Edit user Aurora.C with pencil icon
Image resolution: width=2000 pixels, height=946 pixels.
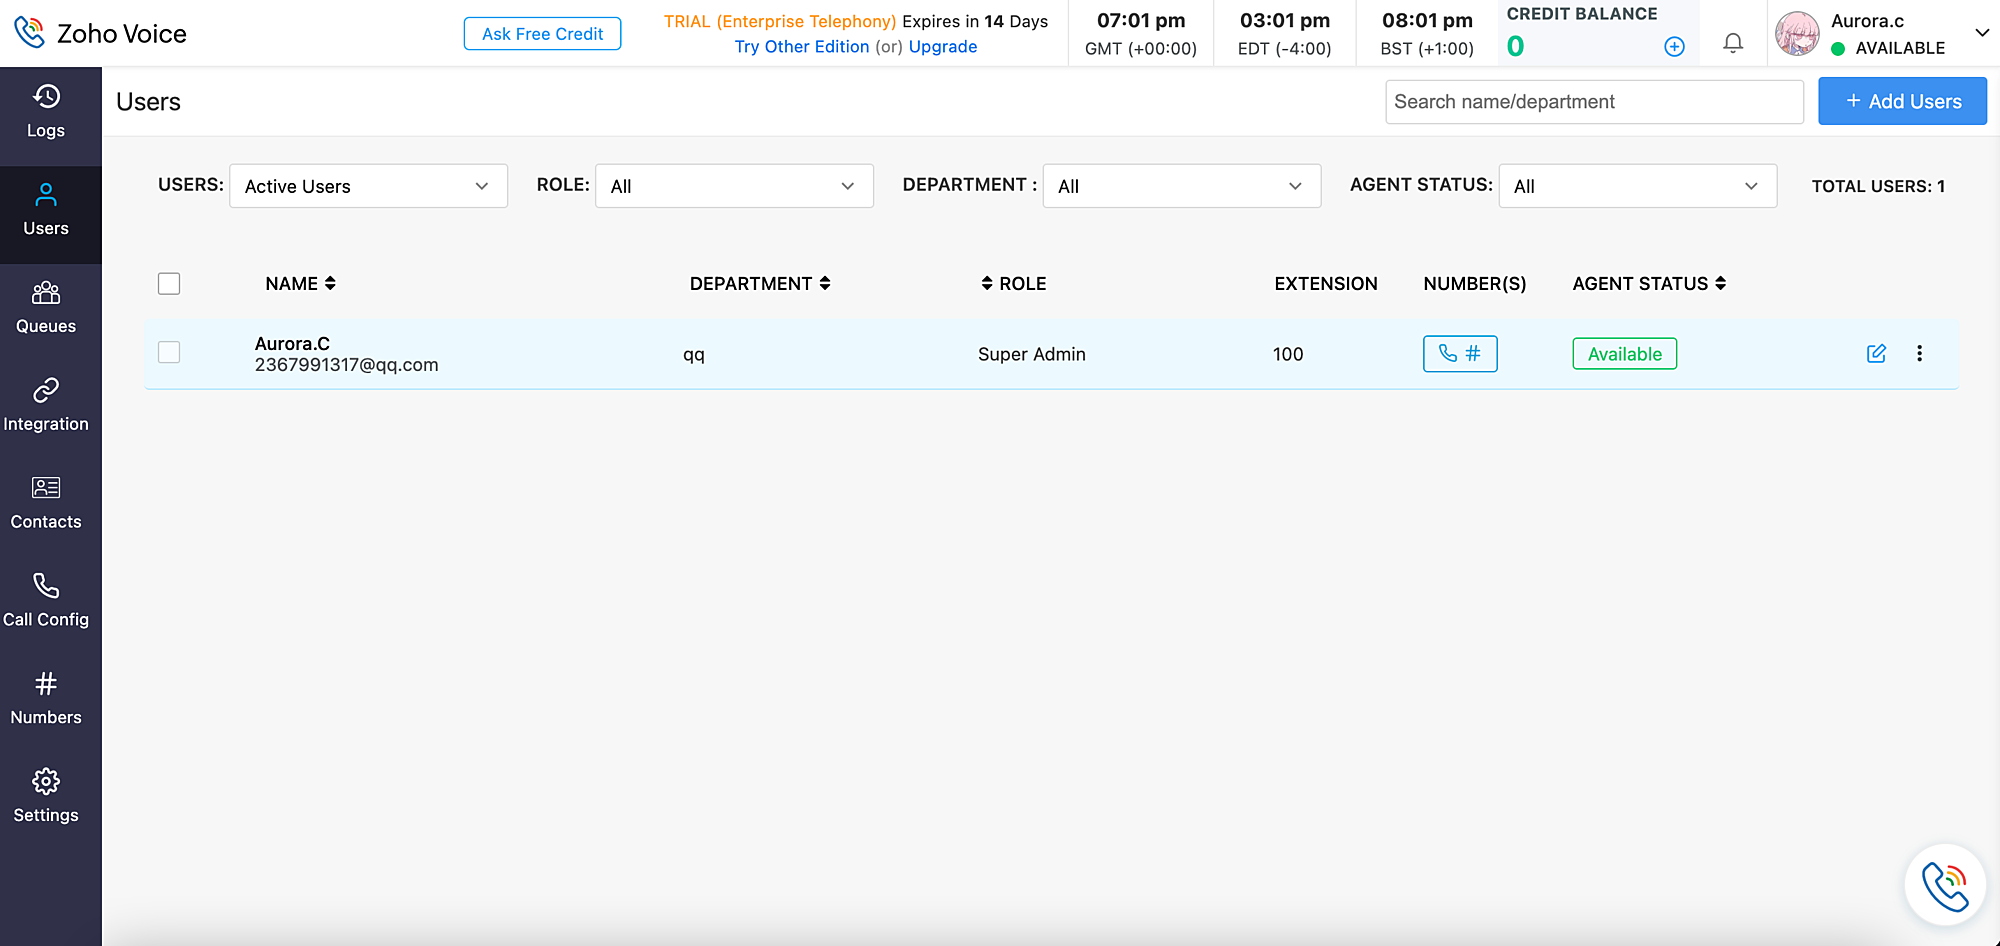point(1876,353)
